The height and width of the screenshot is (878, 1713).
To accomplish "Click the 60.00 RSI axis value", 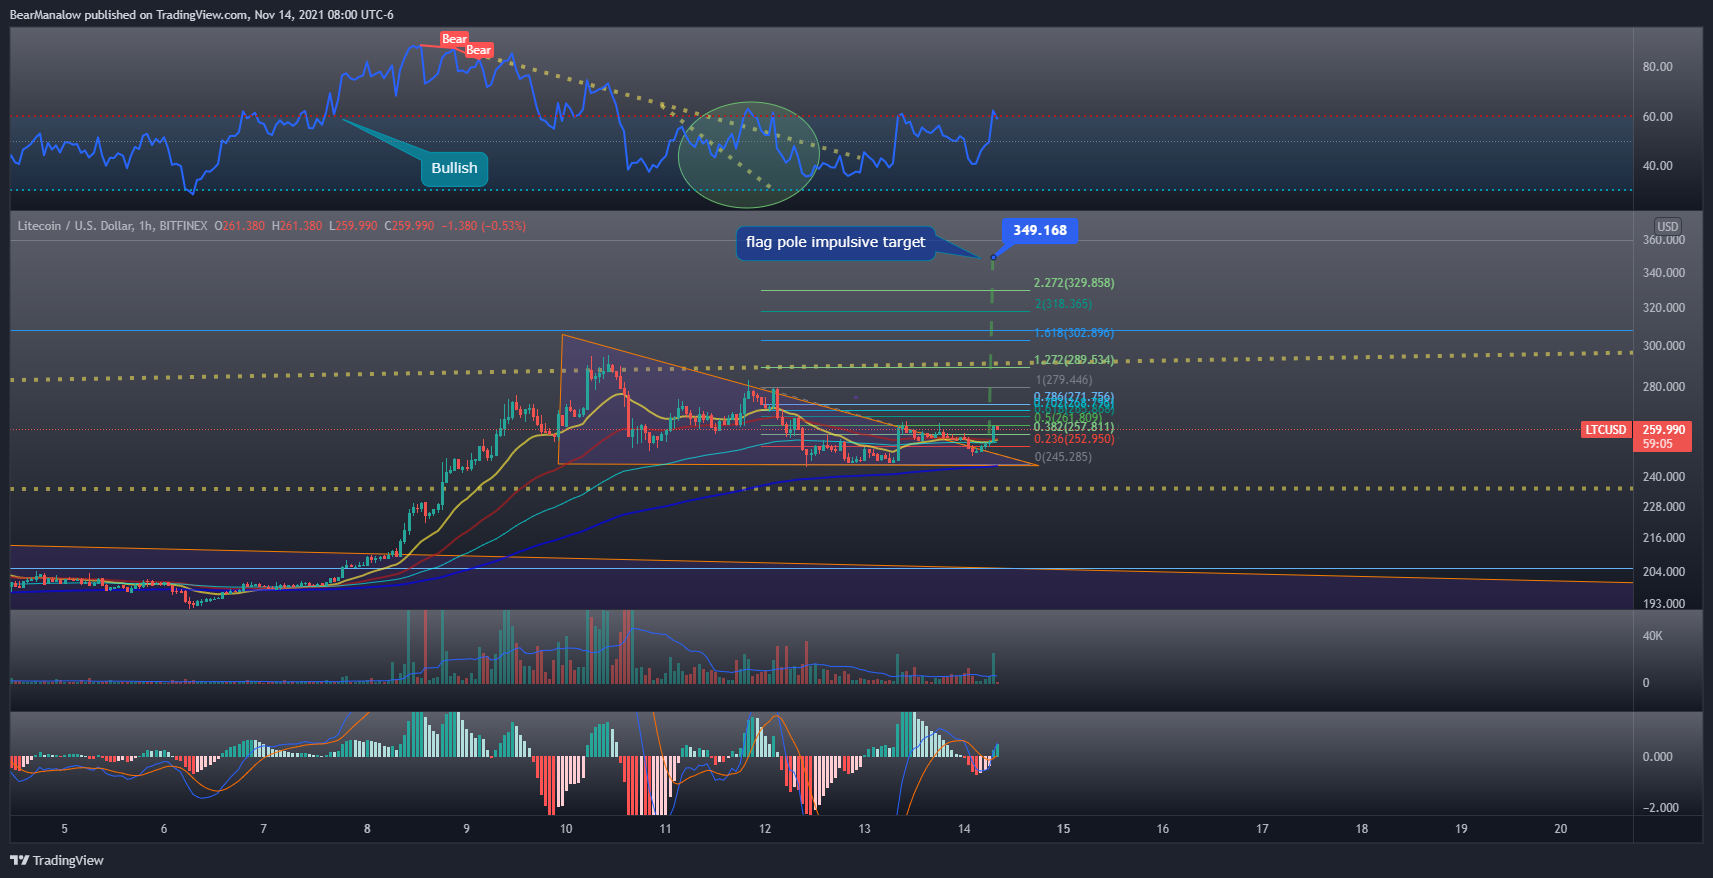I will tap(1658, 117).
